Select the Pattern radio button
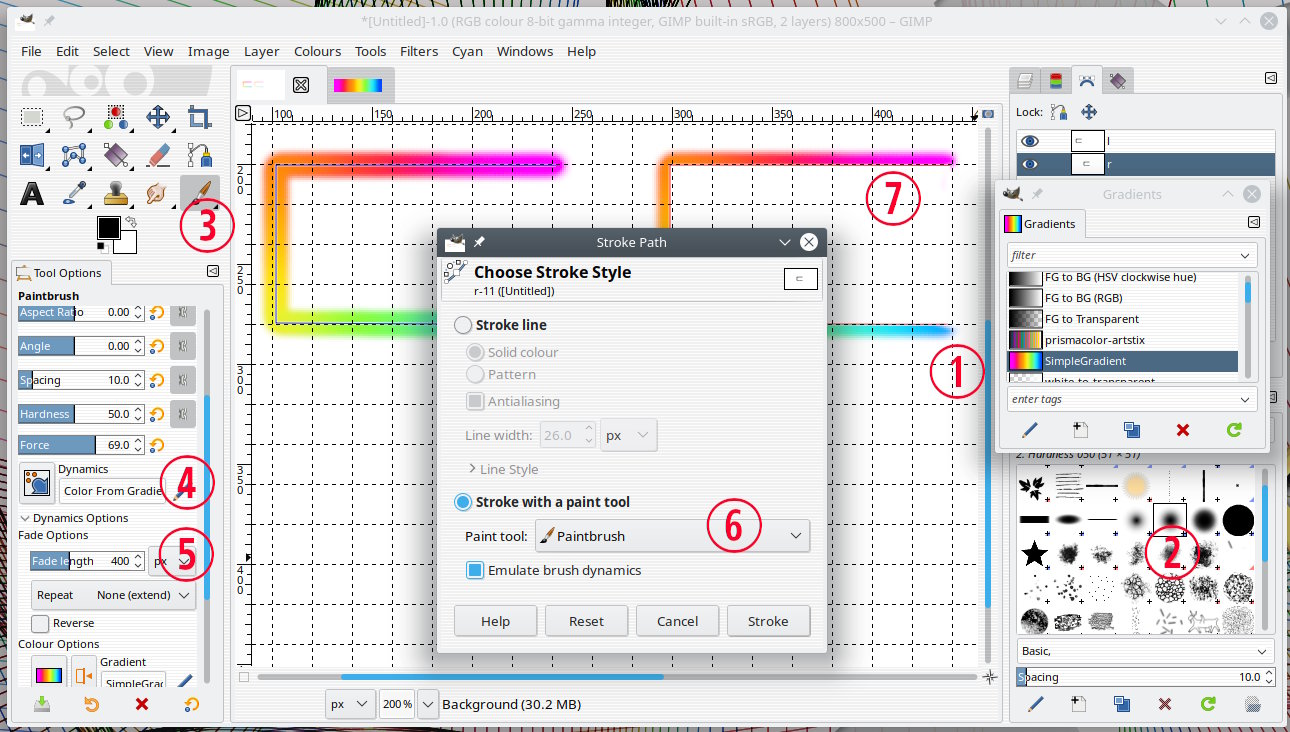 click(x=476, y=374)
